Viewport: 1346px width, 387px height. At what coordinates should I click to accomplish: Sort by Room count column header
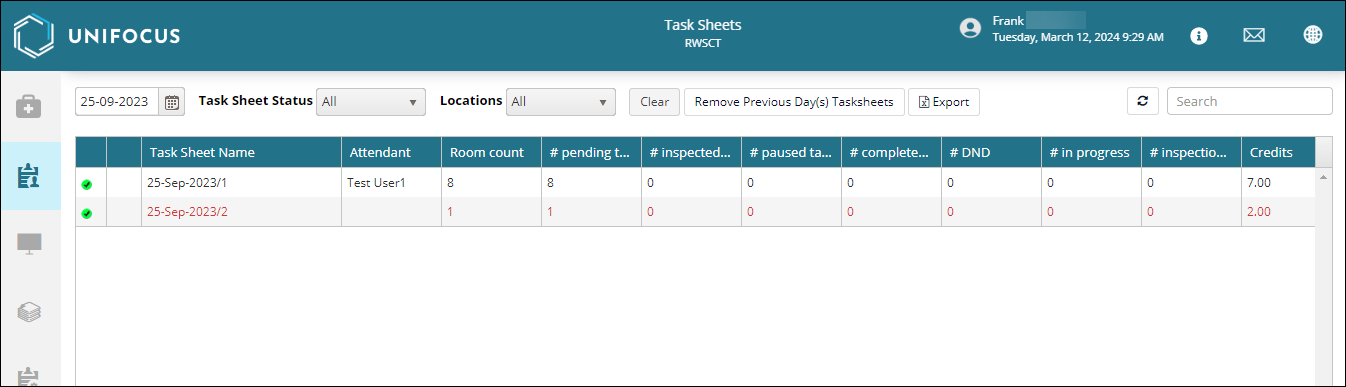click(491, 152)
